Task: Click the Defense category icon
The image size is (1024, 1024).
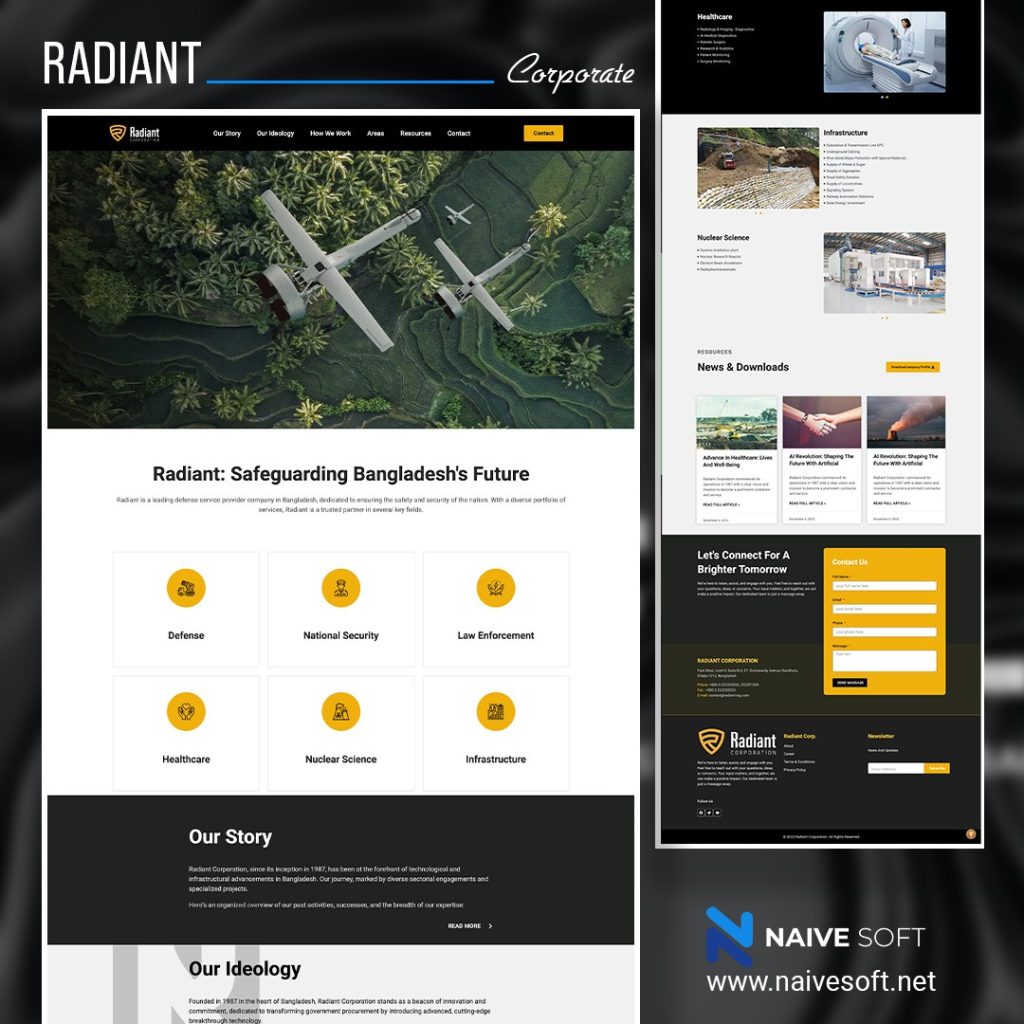Action: (x=186, y=588)
